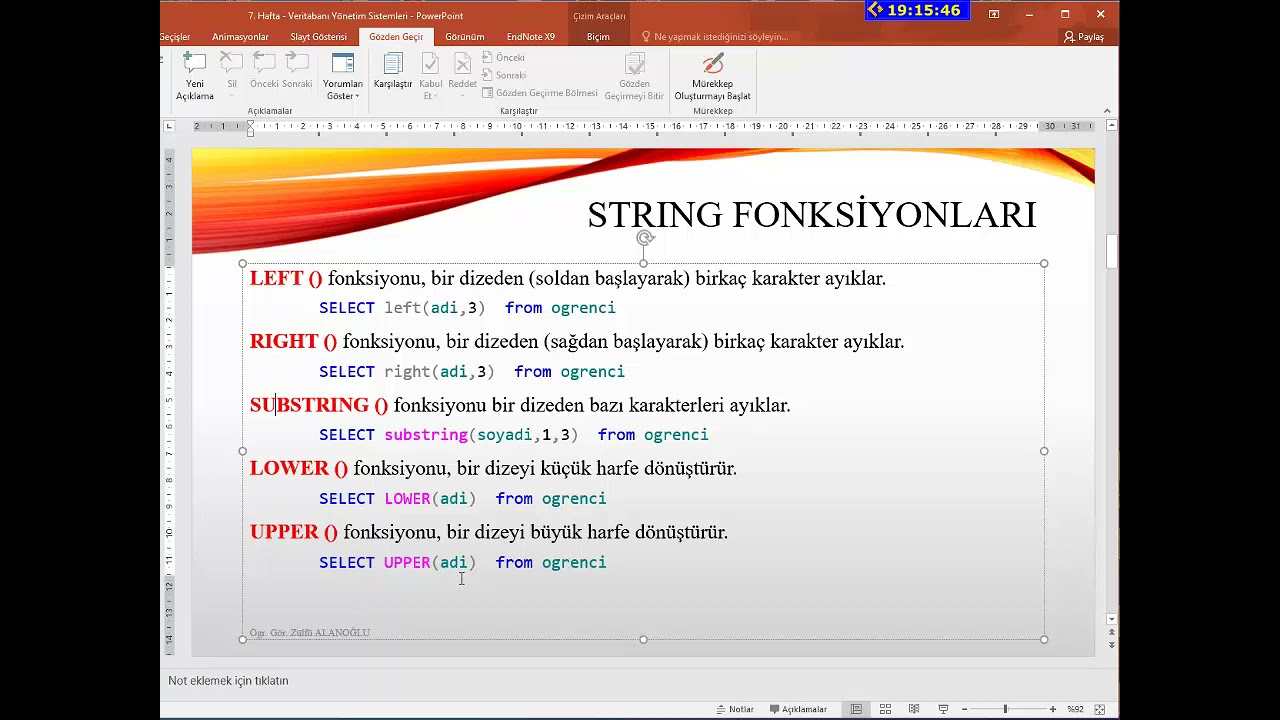Image resolution: width=1280 pixels, height=720 pixels.
Task: Switch to Slayt Gösterisi tab
Action: click(x=318, y=37)
